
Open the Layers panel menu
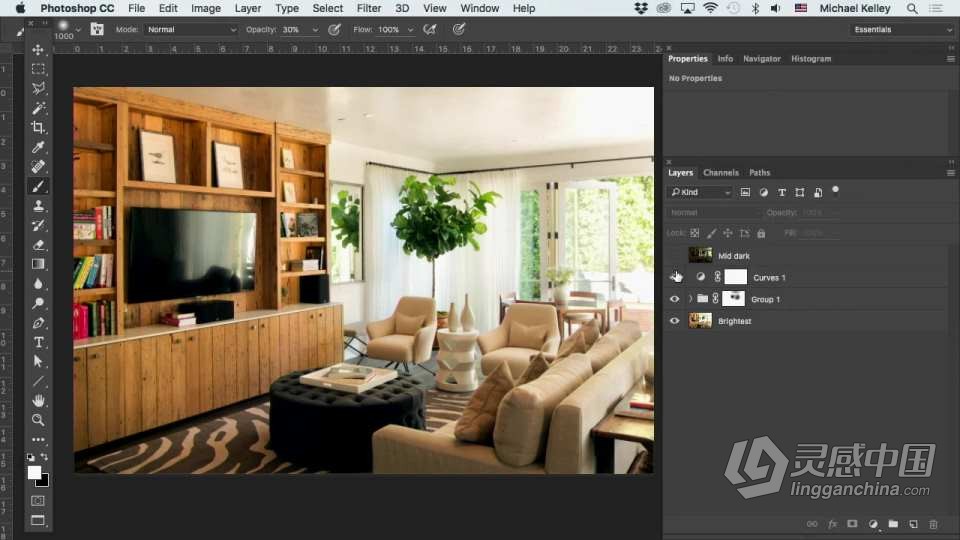[x=951, y=173]
